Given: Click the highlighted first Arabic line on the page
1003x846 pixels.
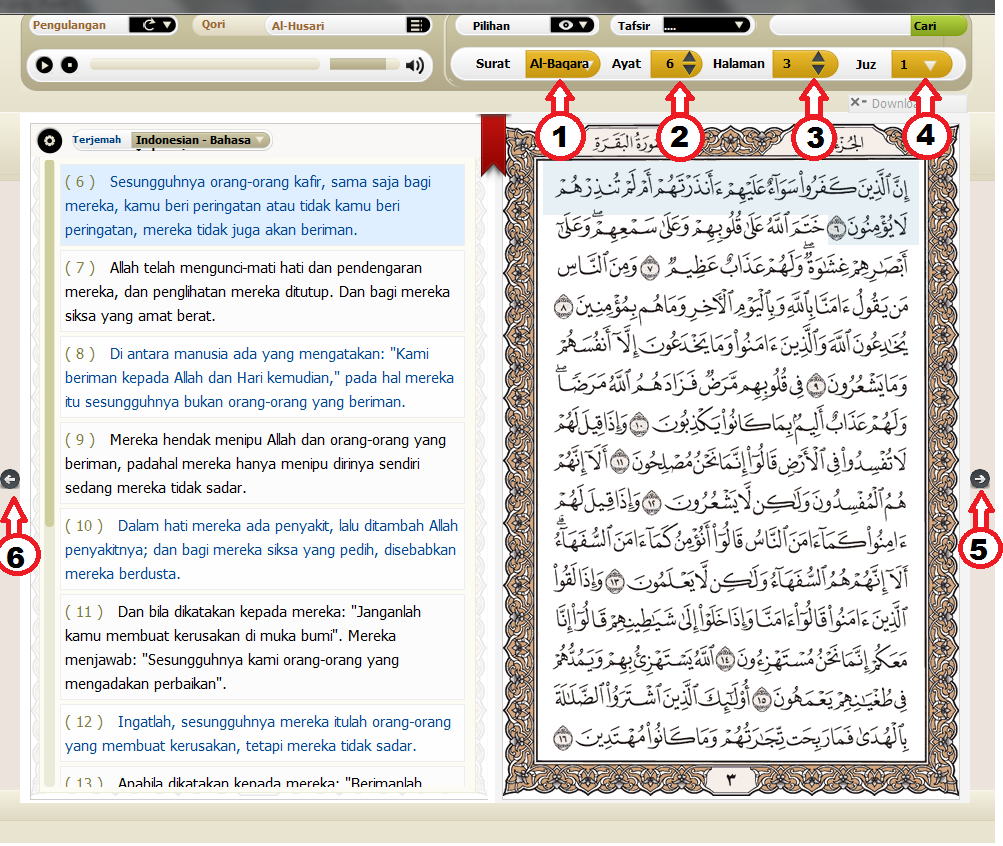Looking at the screenshot, I should pyautogui.click(x=731, y=187).
